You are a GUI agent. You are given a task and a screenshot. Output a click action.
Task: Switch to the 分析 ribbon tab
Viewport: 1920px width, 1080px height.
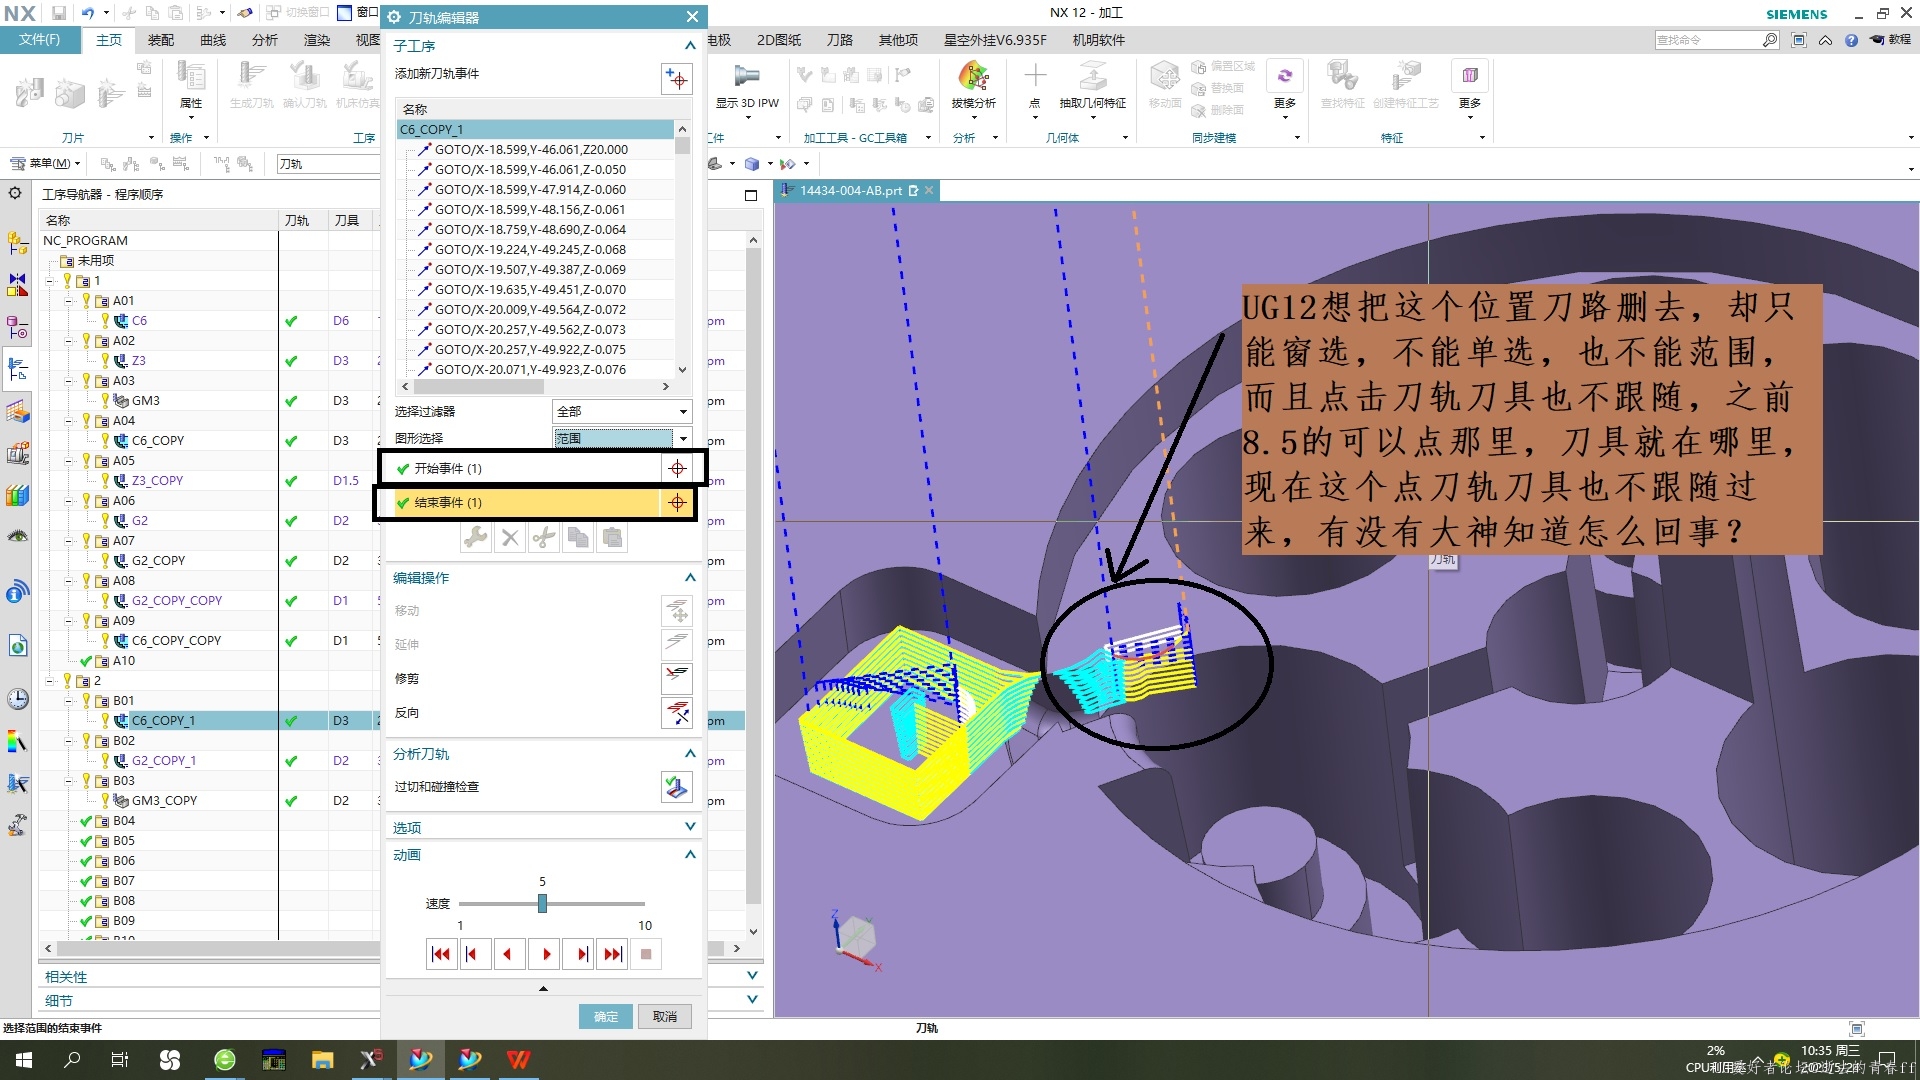coord(265,40)
